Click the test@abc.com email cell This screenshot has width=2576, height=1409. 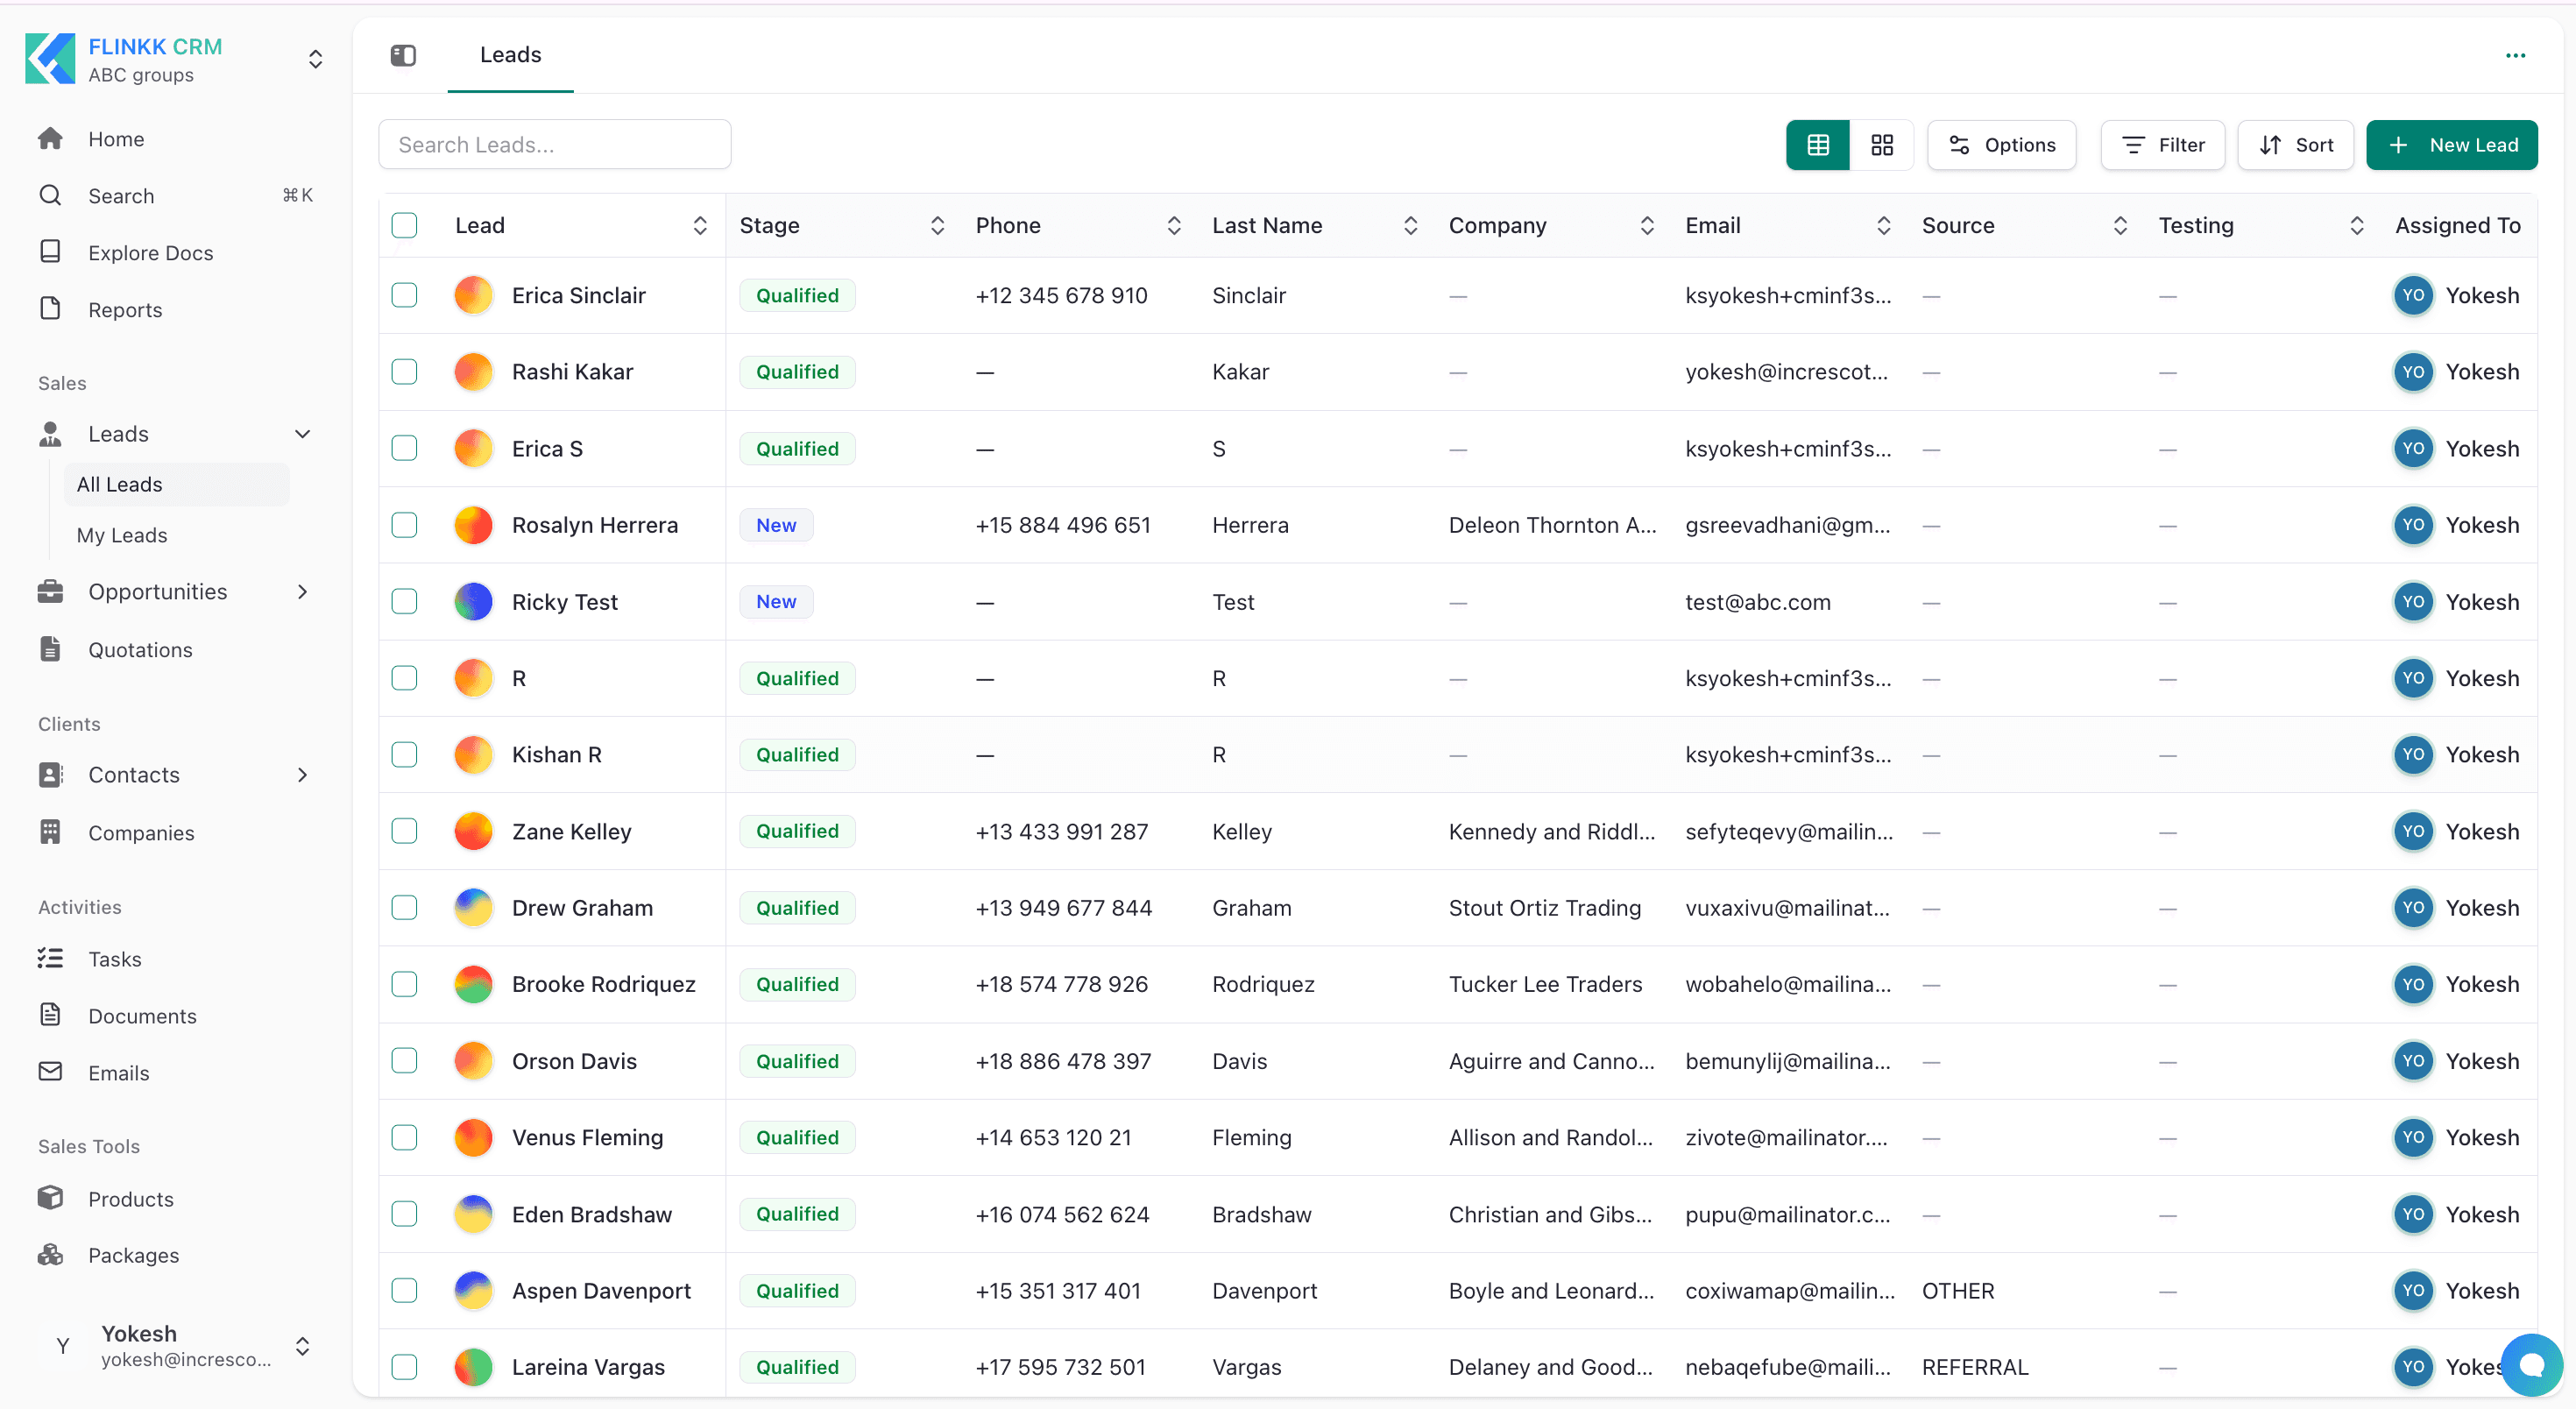[1758, 602]
